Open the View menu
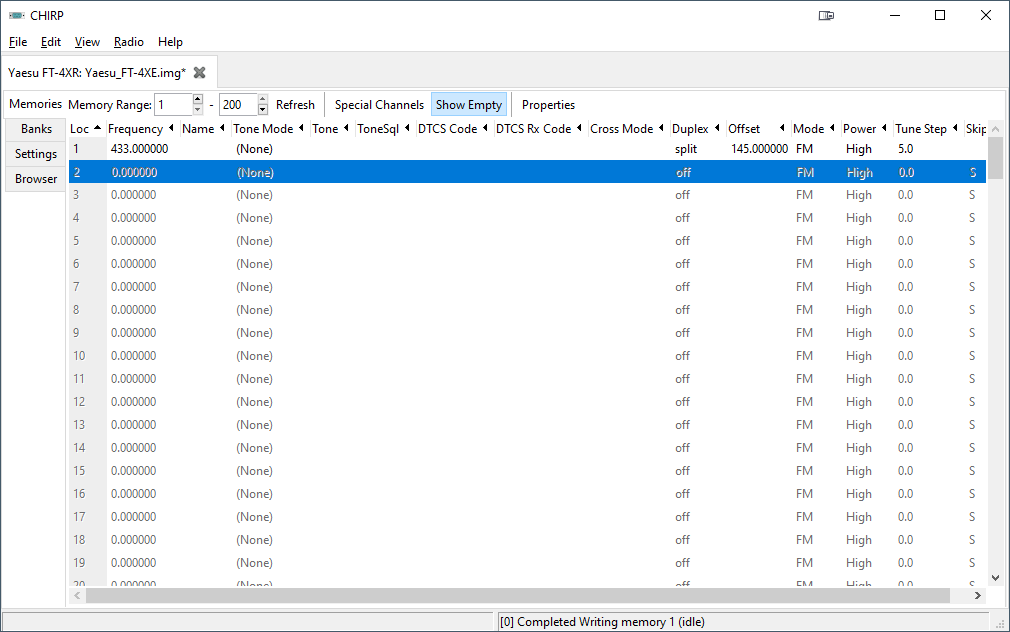This screenshot has height=632, width=1010. 87,42
